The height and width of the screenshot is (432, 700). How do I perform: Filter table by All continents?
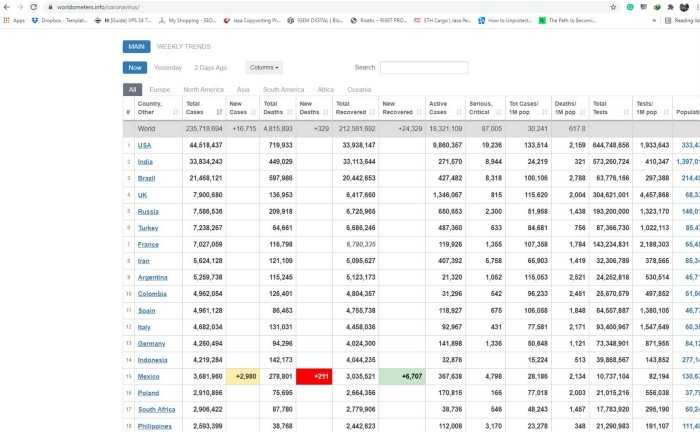click(133, 90)
